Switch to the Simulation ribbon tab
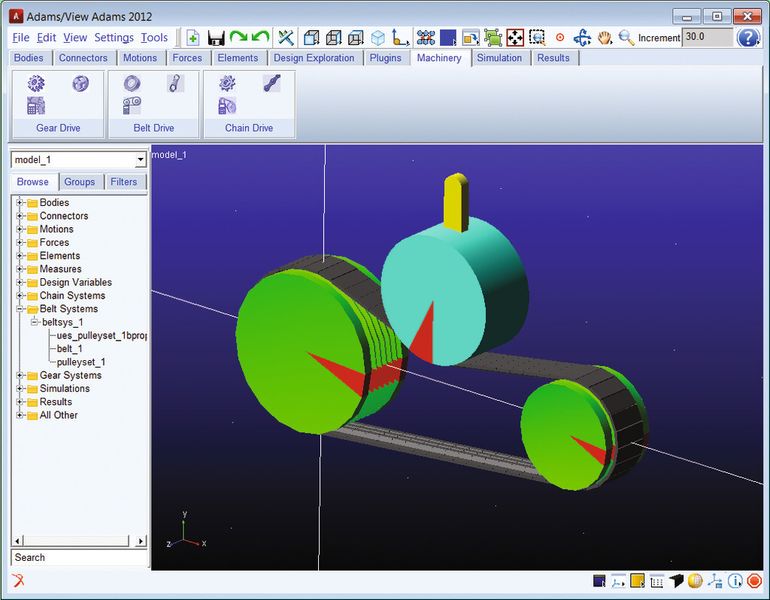The width and height of the screenshot is (770, 600). [x=499, y=58]
